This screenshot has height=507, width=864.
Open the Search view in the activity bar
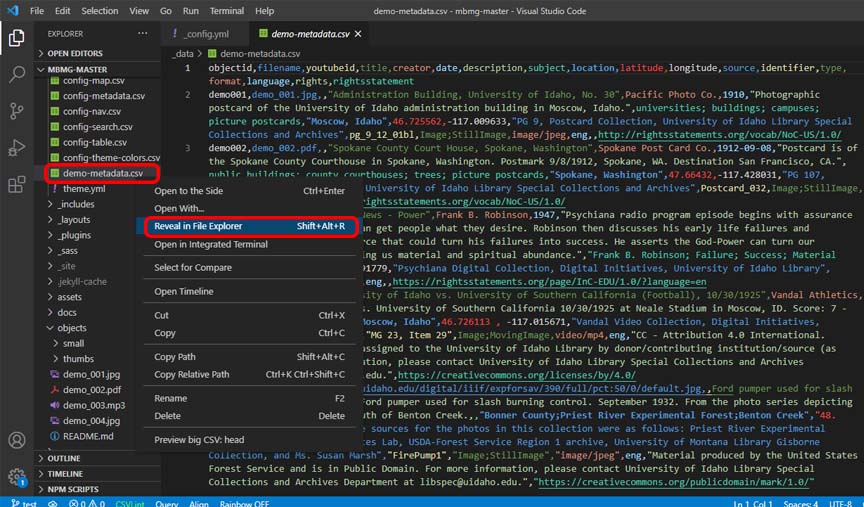17,74
